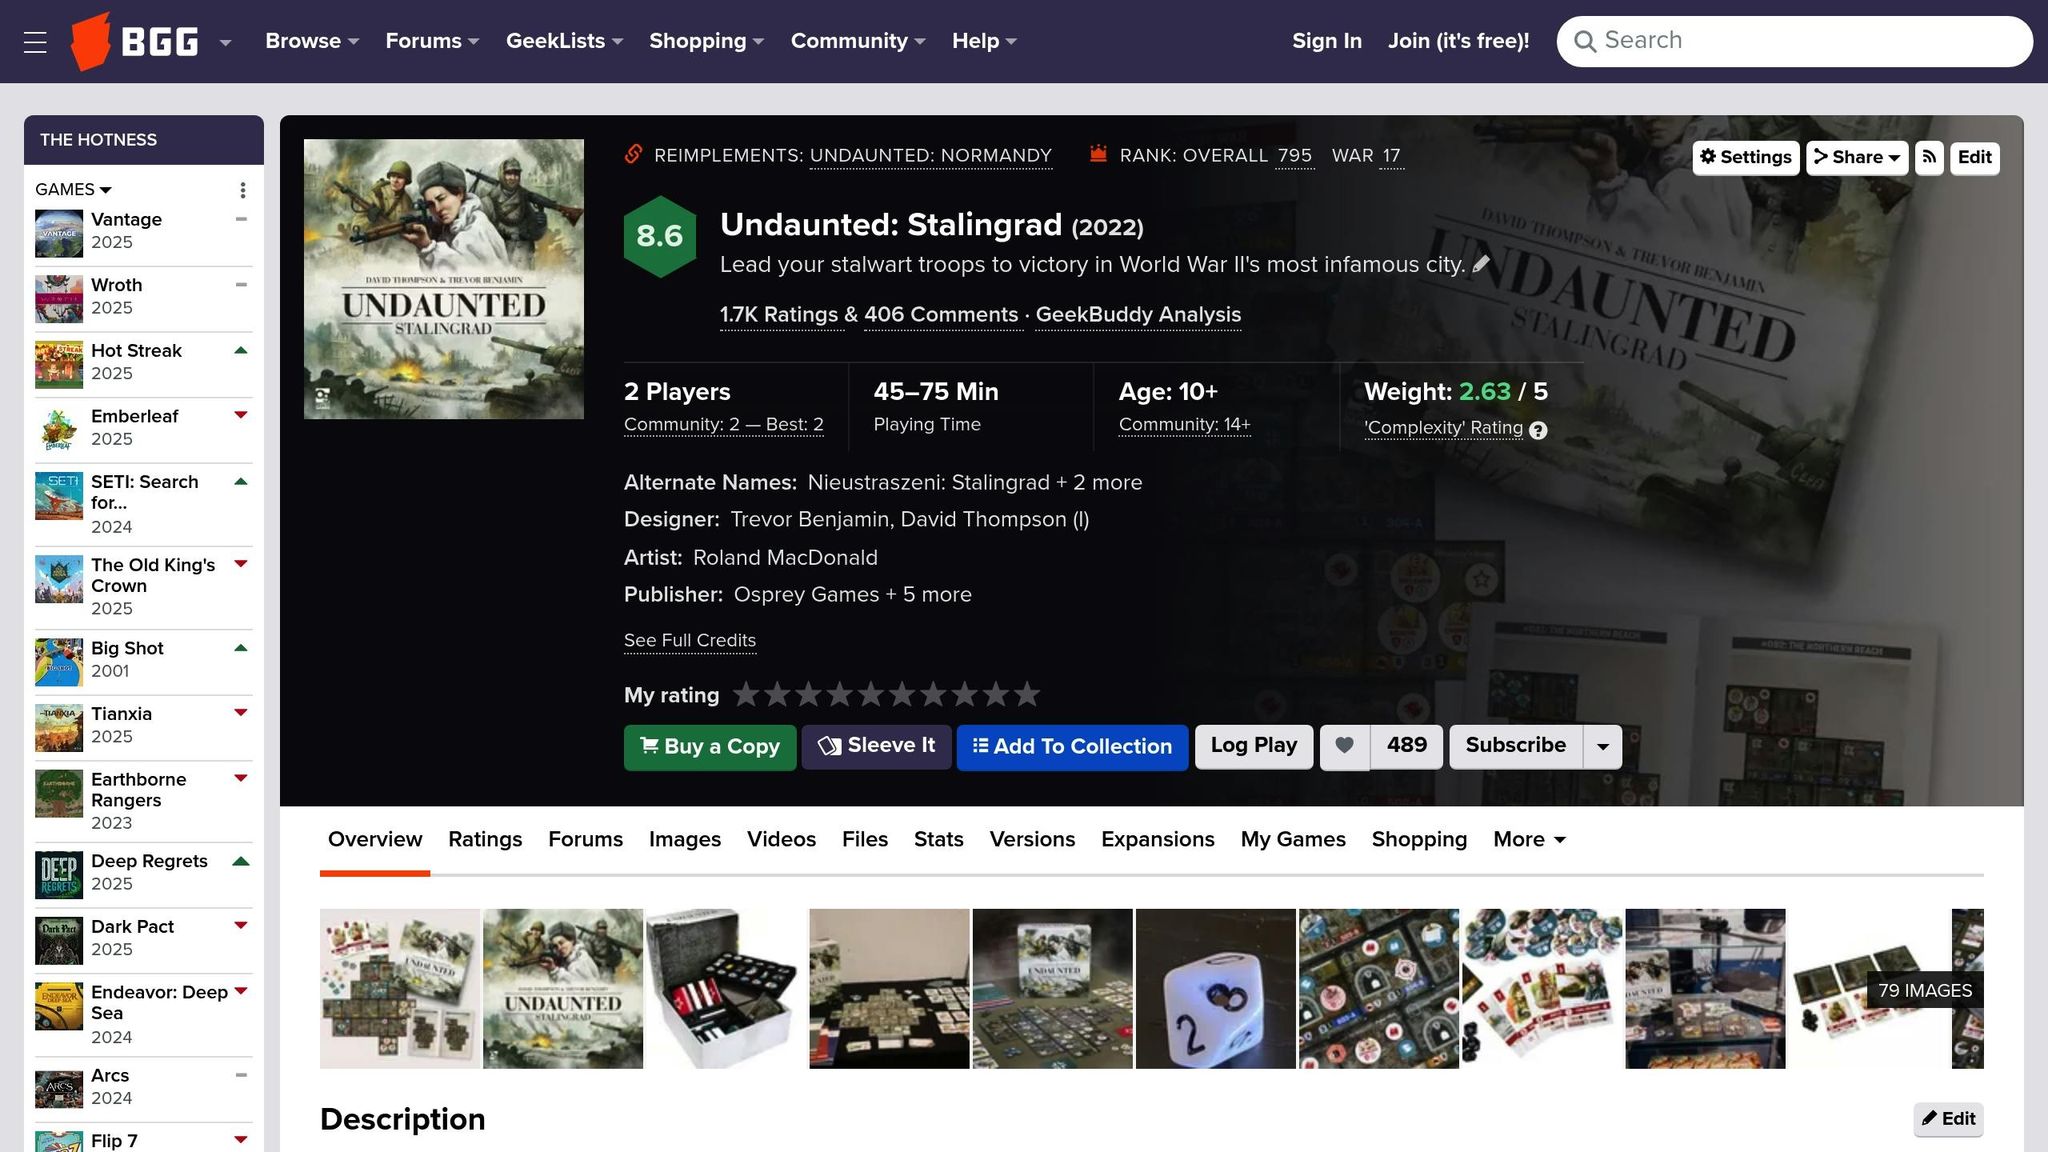Click Earthborne Rangers thumbnail in Hotness

pos(59,793)
